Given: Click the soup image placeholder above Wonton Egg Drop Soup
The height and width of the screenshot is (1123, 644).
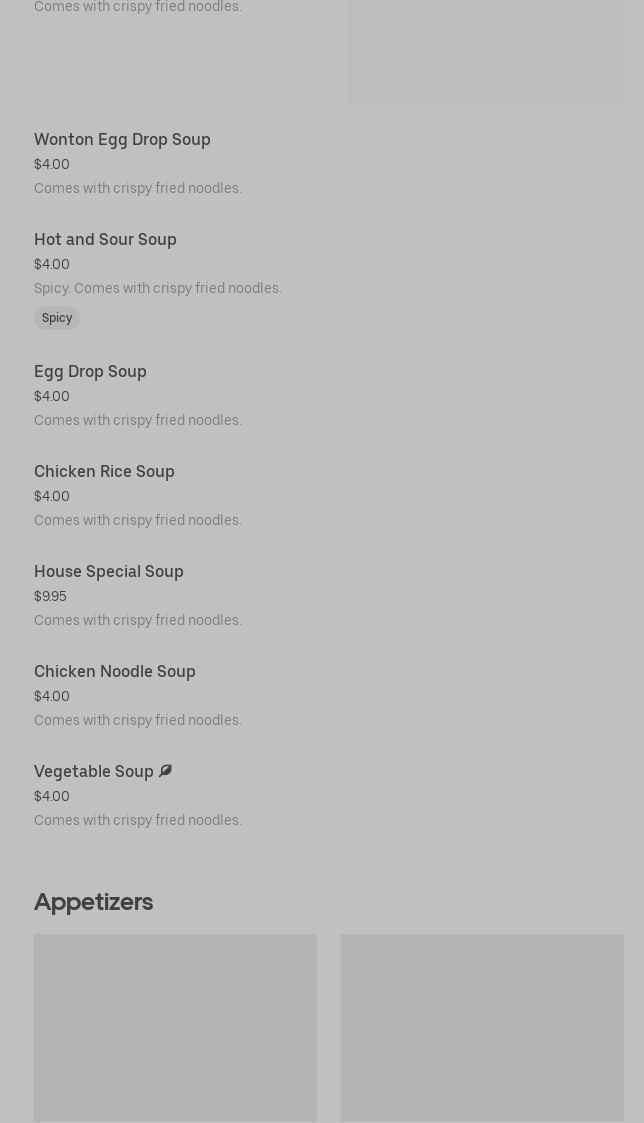Looking at the screenshot, I should 486,52.
